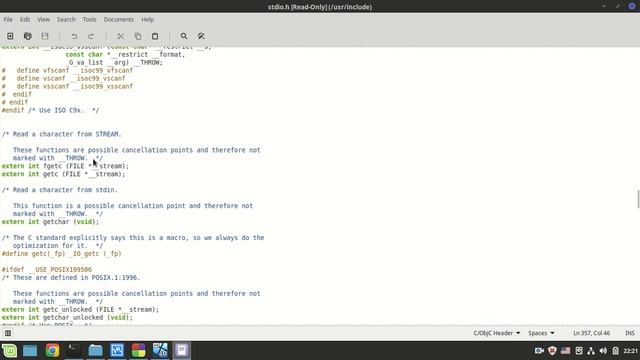This screenshot has height=360, width=640.
Task: Open the file manager folder in the taskbar
Action: [96, 351]
